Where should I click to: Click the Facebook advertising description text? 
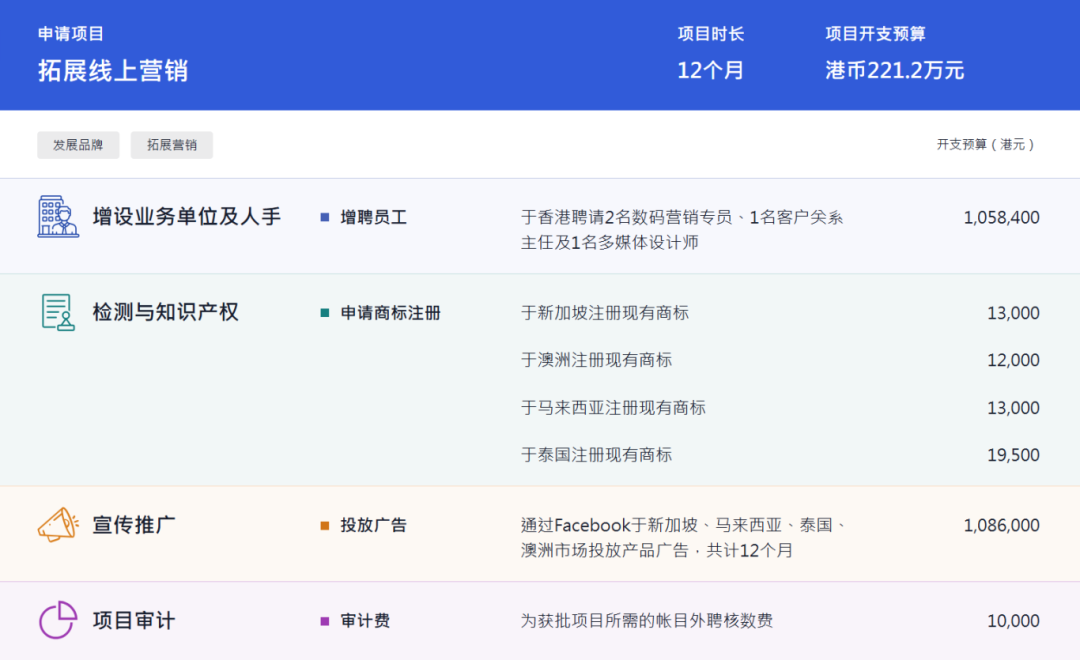(x=683, y=538)
